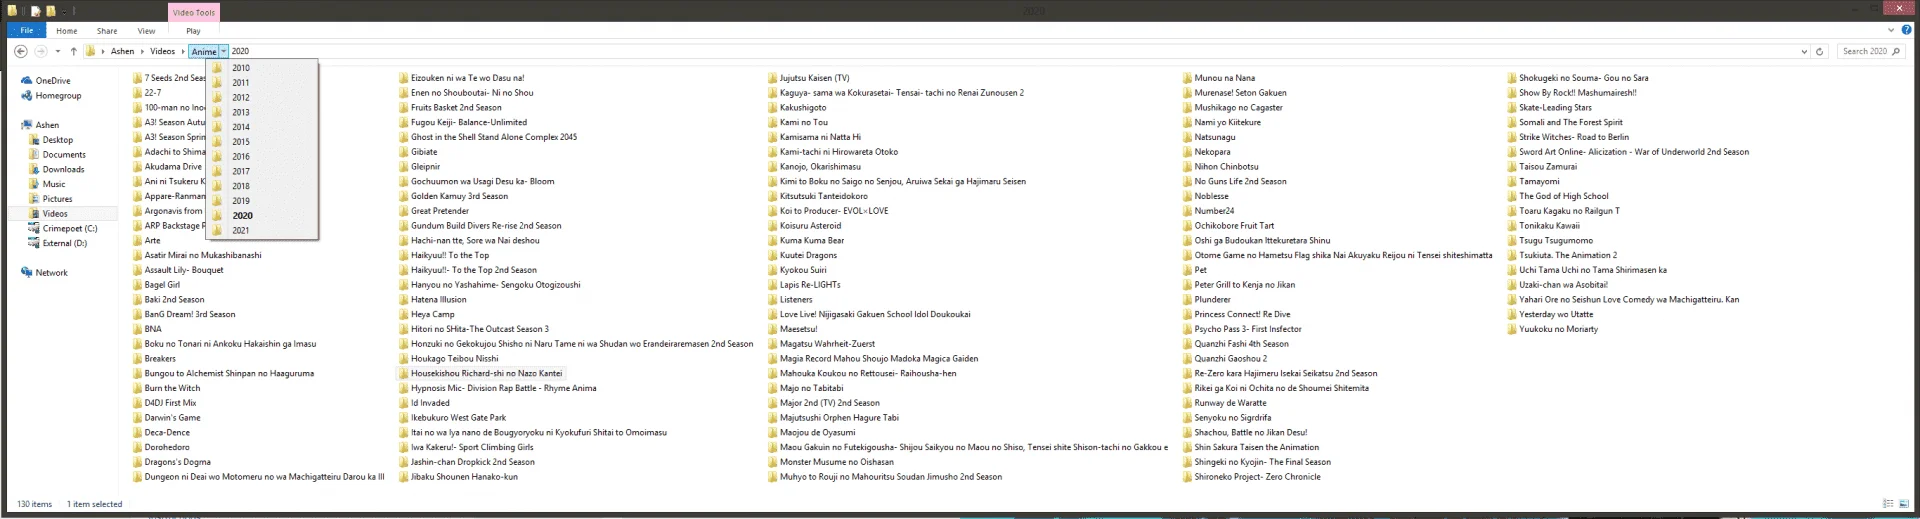Click the Forward navigation arrow

[x=41, y=51]
